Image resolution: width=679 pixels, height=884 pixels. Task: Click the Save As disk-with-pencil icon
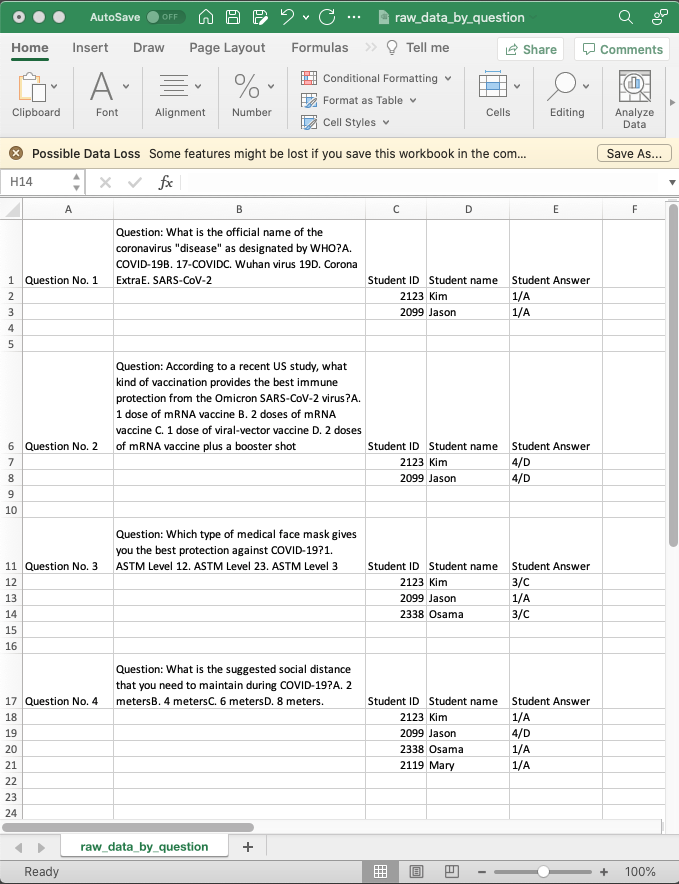click(260, 17)
